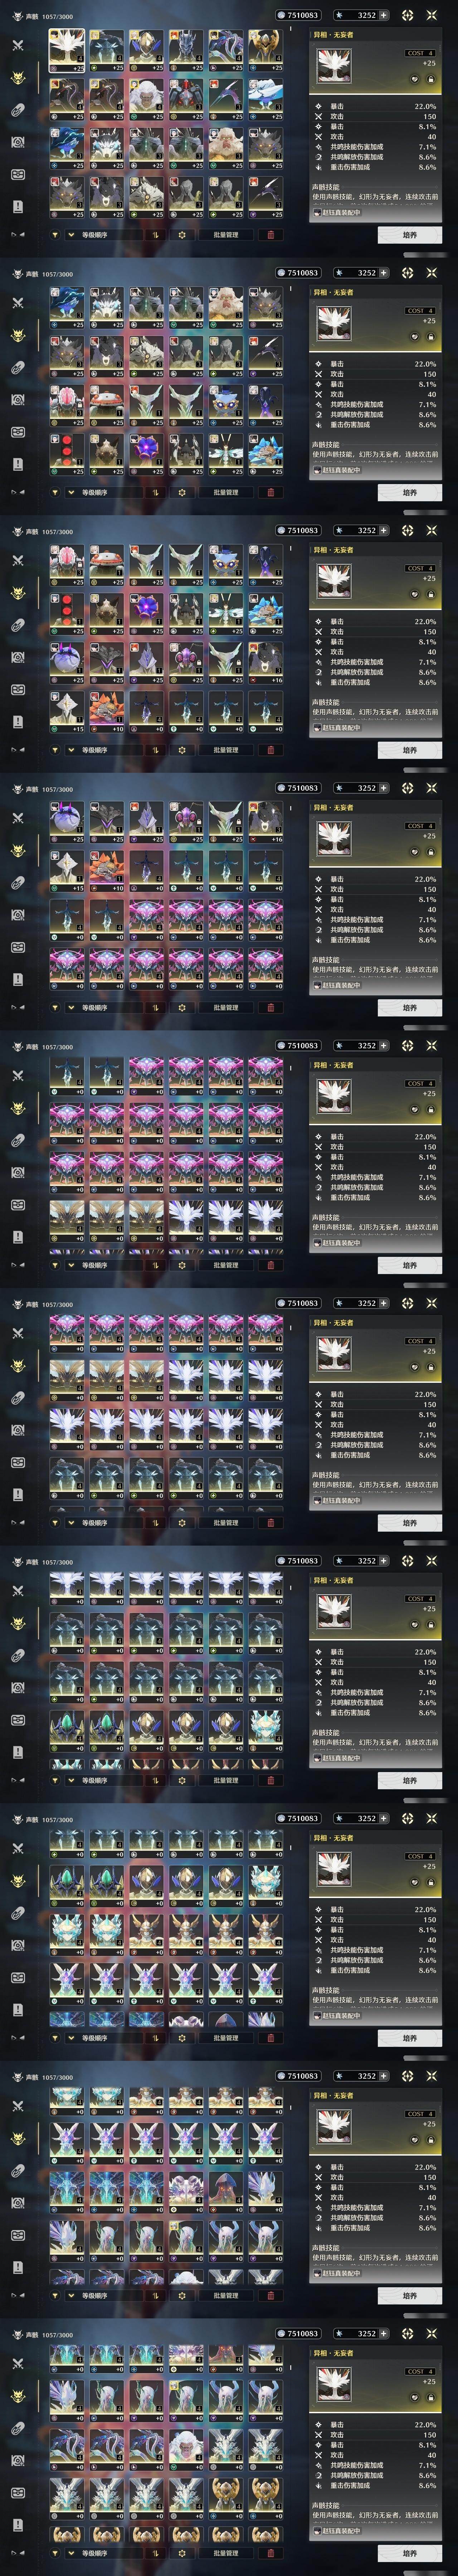The image size is (458, 2576).
Task: Switch to the chain-link sidebar tab, top panel
Action: [17, 110]
